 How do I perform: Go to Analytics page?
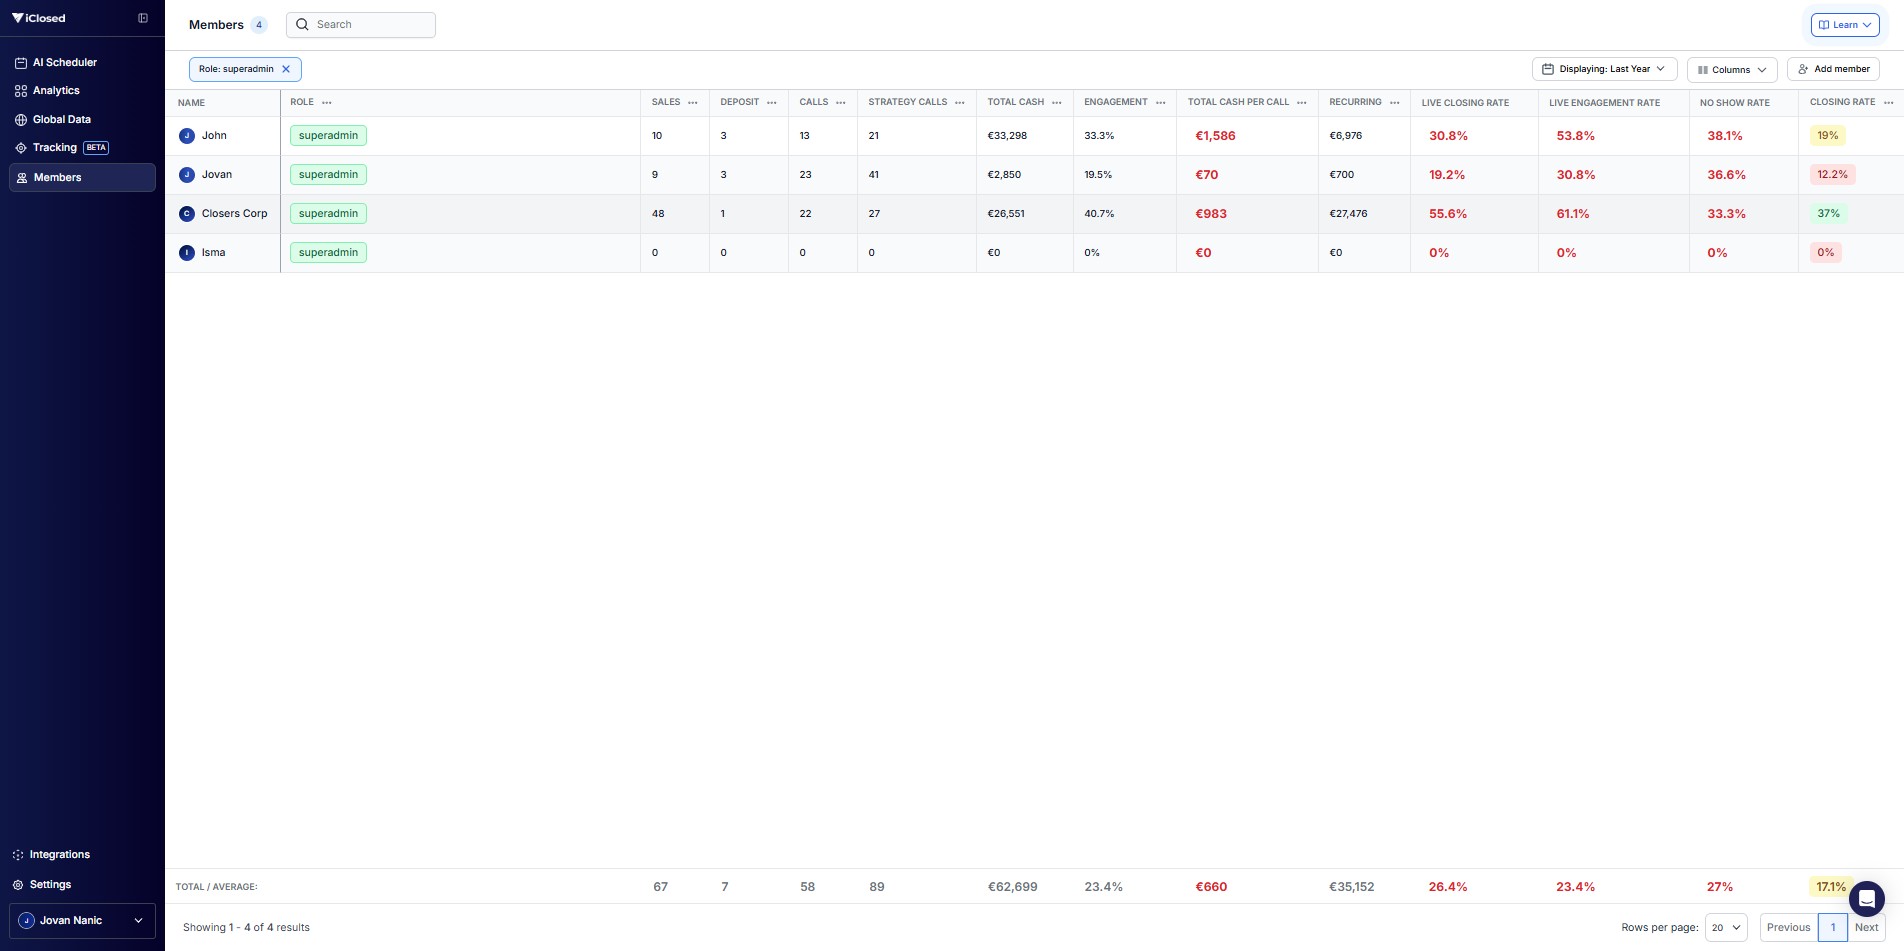coord(82,90)
